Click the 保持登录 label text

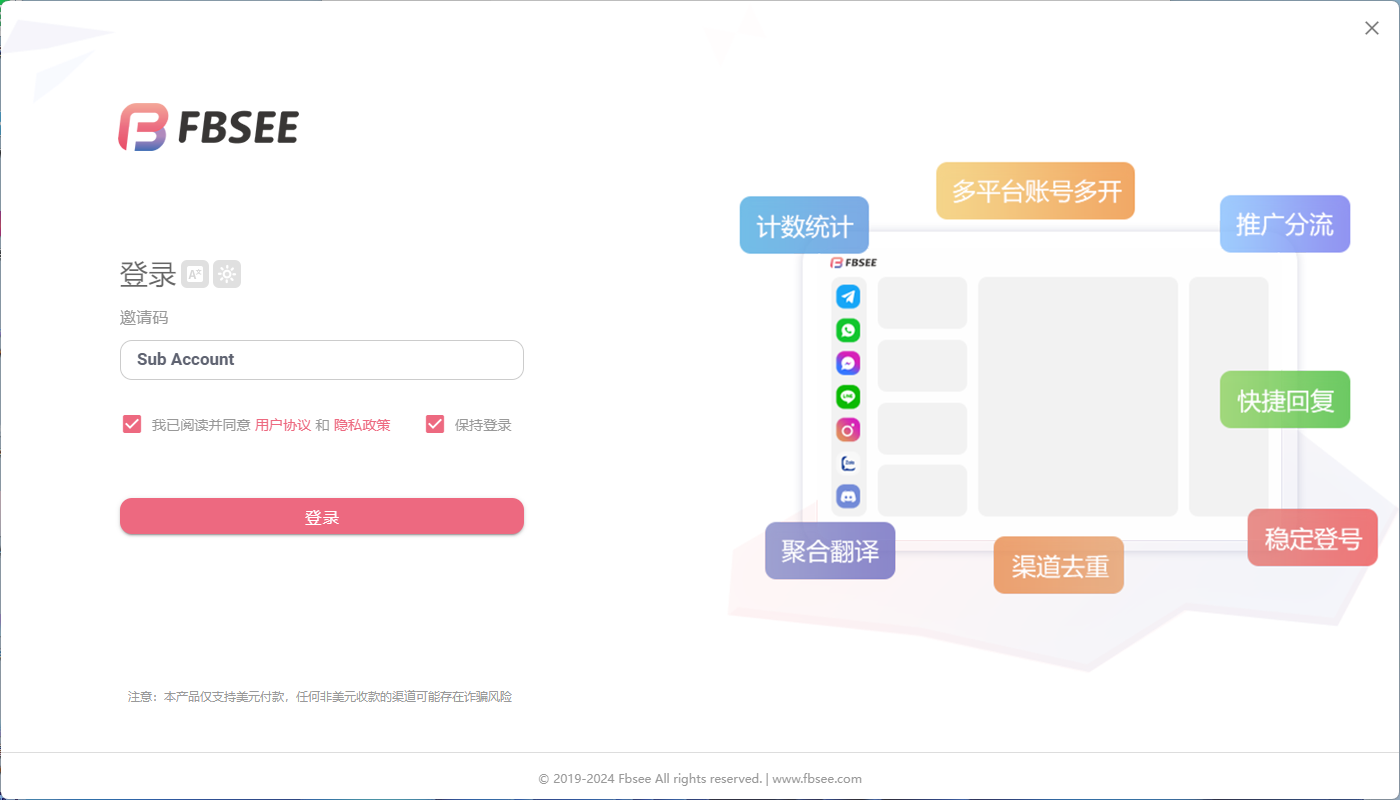click(483, 425)
